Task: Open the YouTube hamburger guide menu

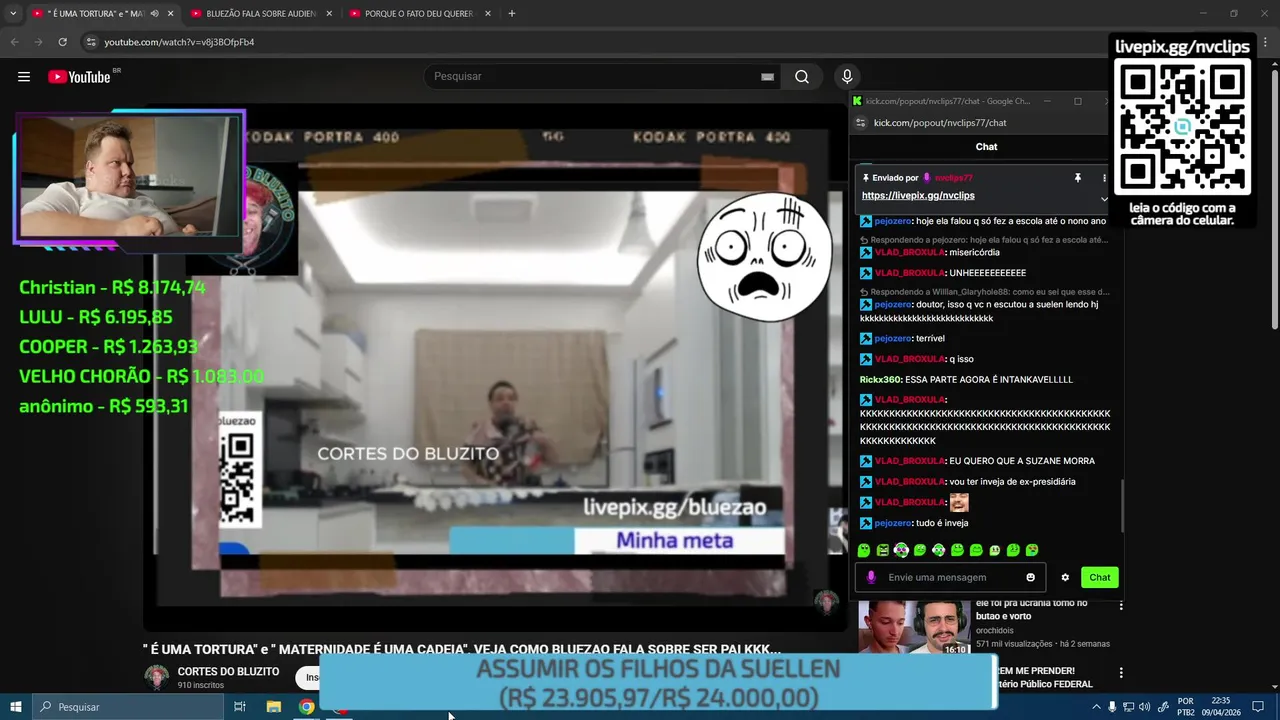Action: tap(24, 77)
